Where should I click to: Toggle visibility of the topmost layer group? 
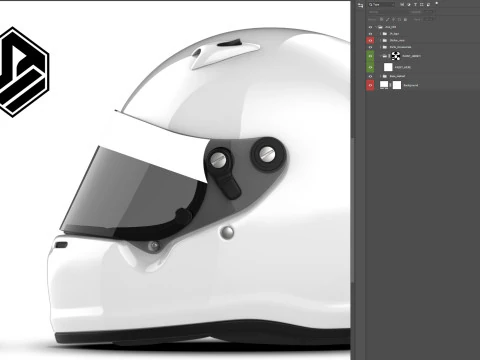point(370,27)
